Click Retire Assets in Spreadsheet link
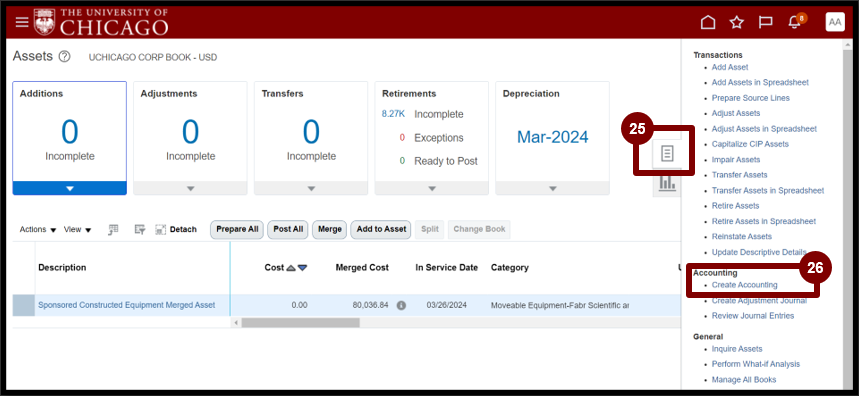This screenshot has height=396, width=859. point(764,221)
